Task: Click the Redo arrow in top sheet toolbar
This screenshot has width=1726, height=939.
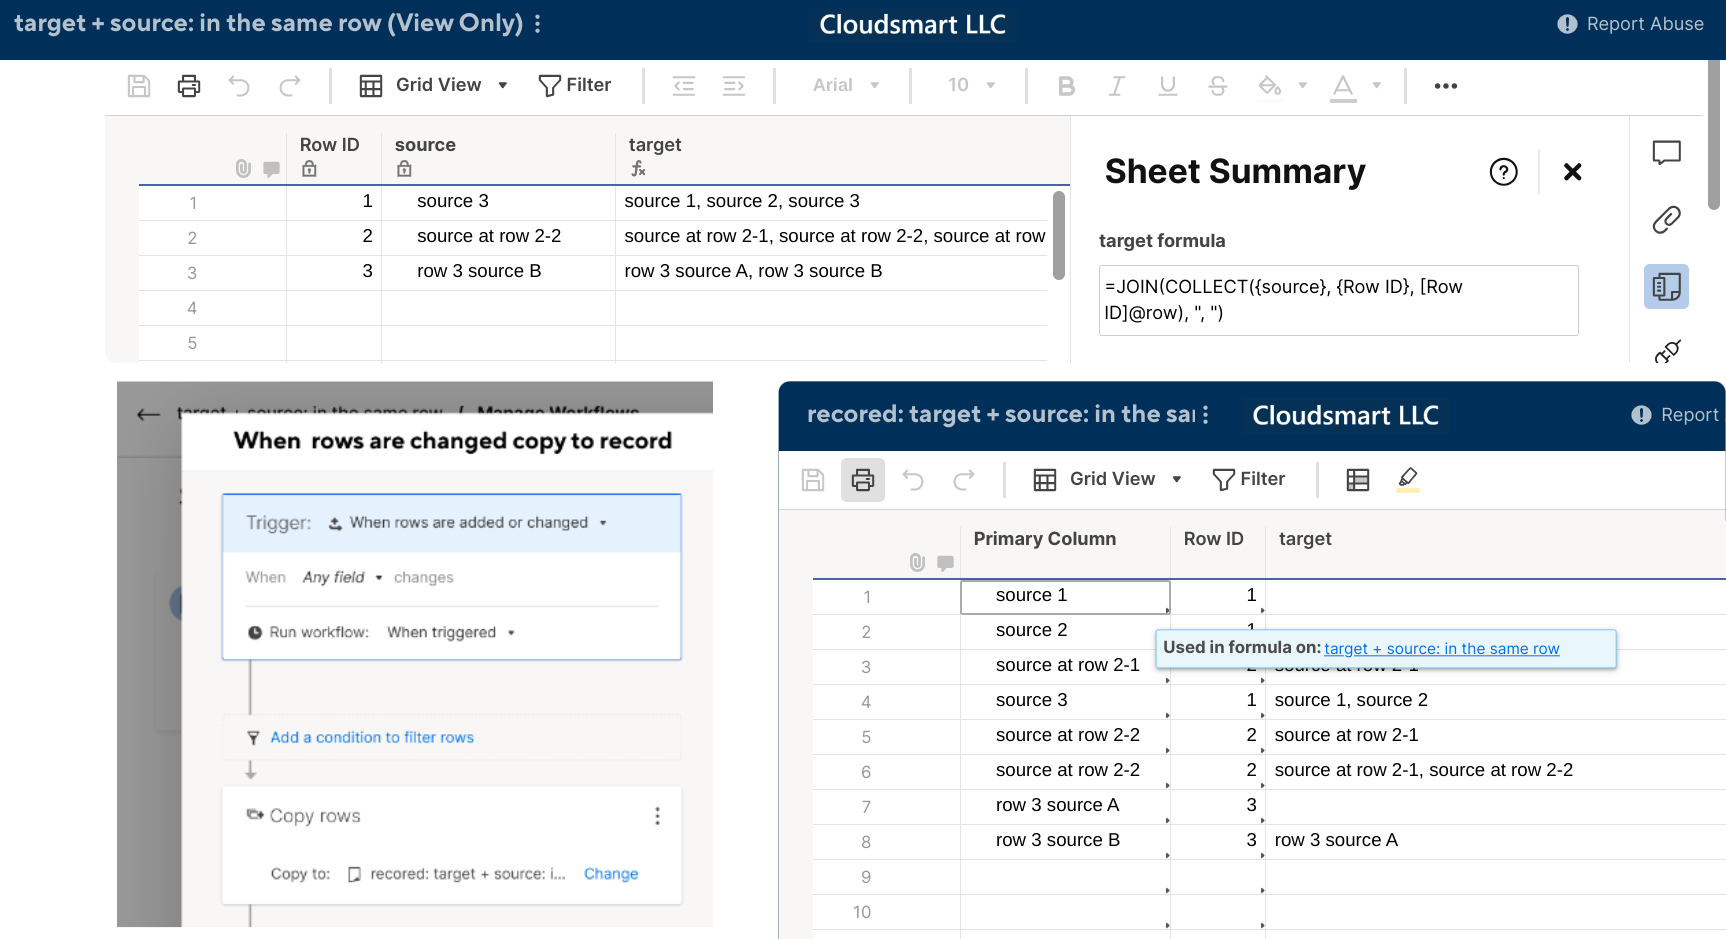Action: (x=289, y=86)
